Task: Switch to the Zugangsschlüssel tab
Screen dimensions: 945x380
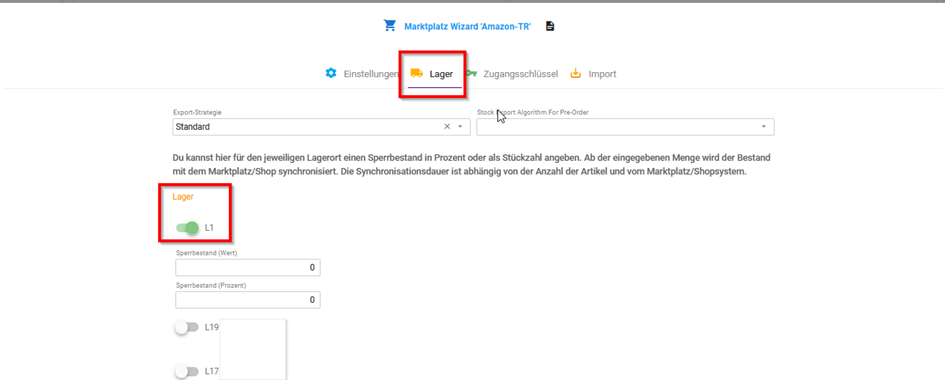Action: [521, 74]
